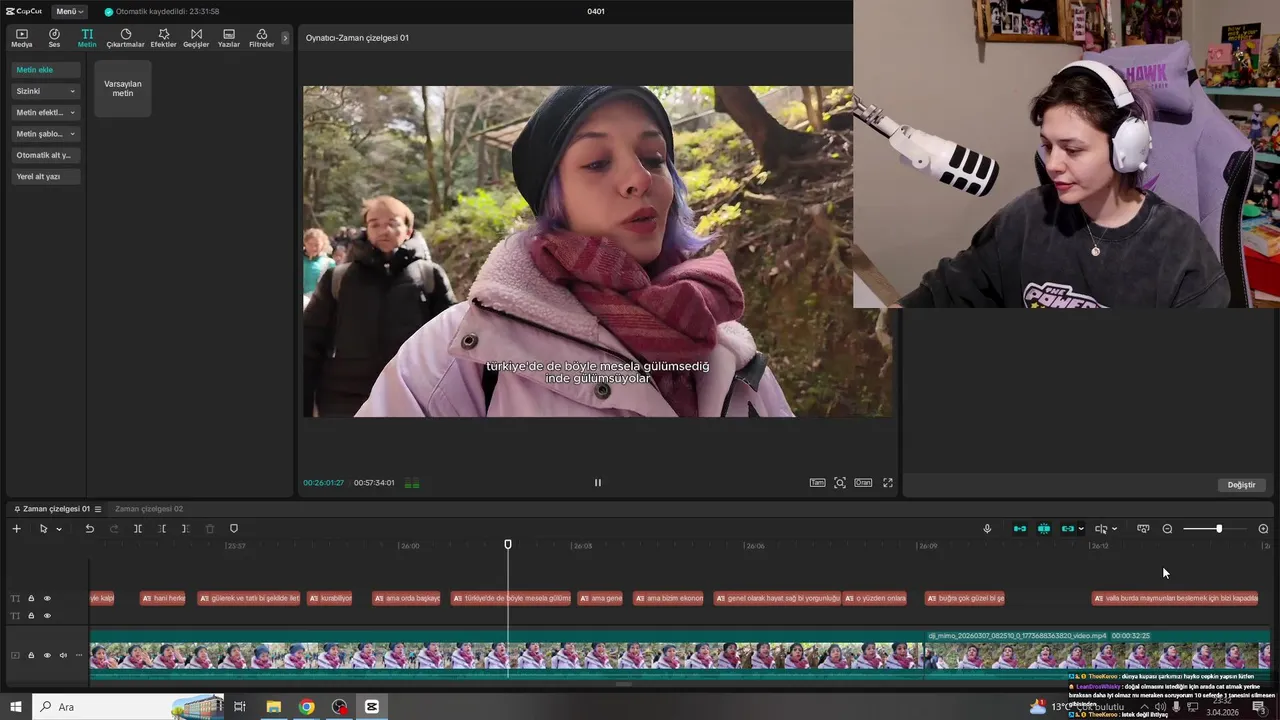
Task: Lock the main video track
Action: pos(31,655)
